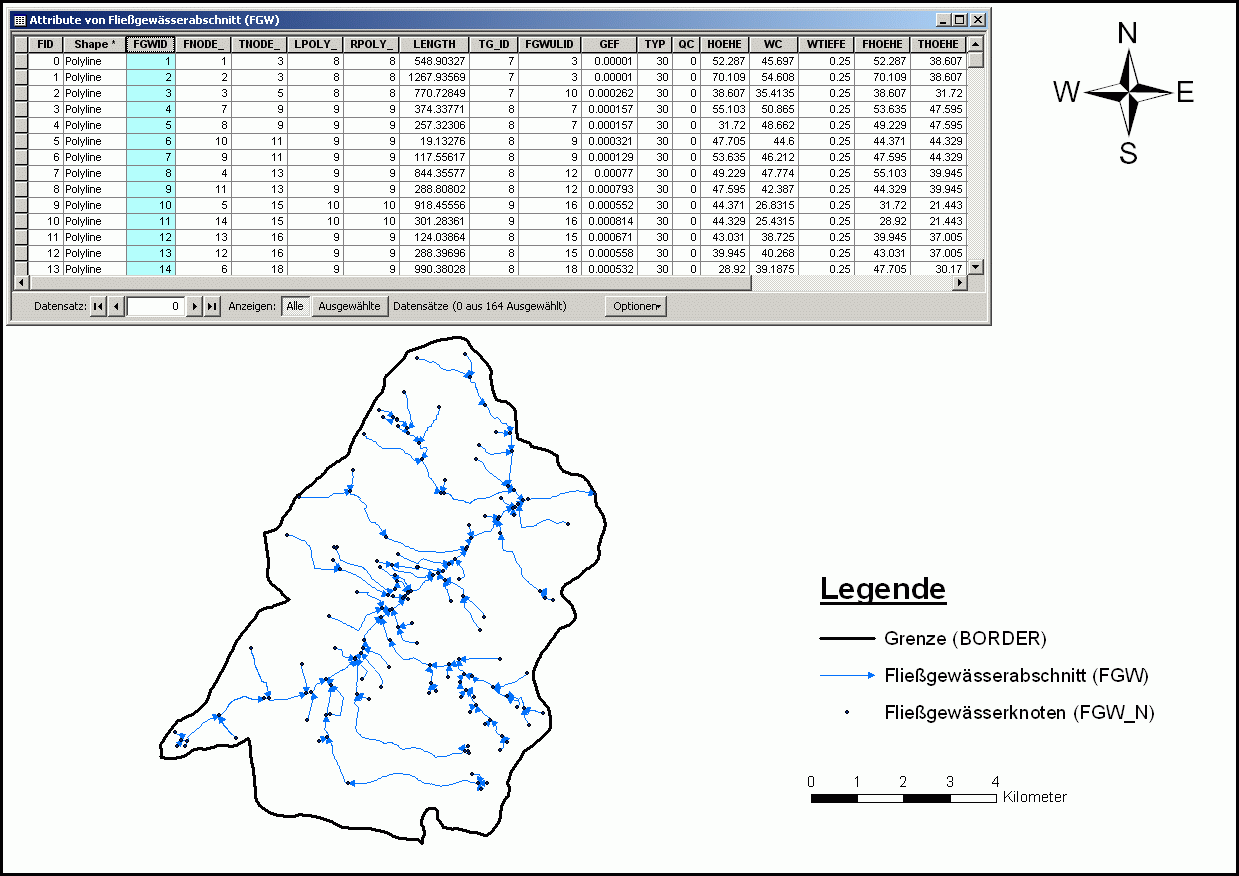The width and height of the screenshot is (1239, 876).
Task: Go to the first record in table
Action: click(98, 307)
